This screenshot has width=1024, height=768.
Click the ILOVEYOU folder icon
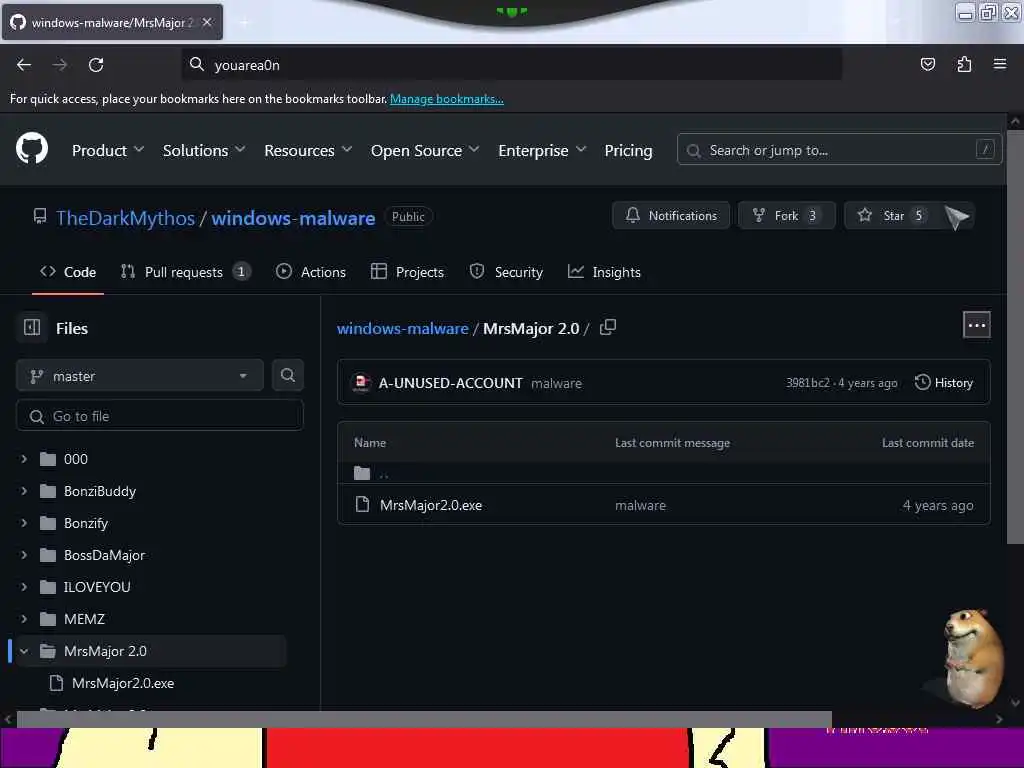pyautogui.click(x=48, y=587)
